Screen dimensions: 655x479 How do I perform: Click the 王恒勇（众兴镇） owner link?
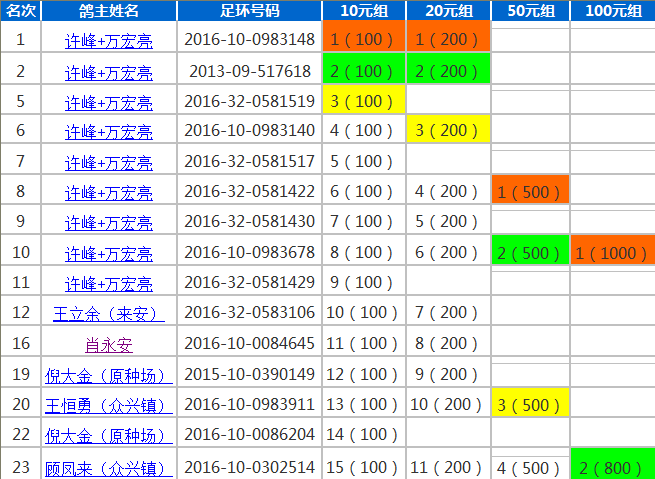108,406
